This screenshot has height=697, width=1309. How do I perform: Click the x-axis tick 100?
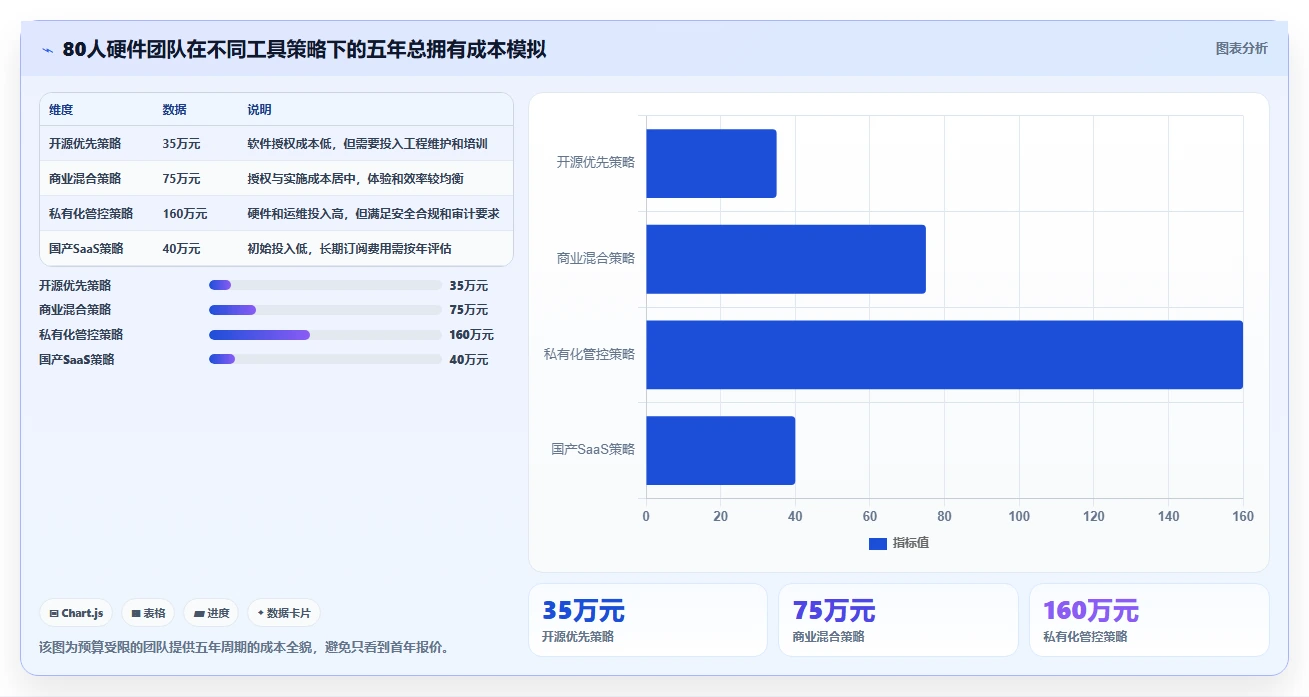click(x=1019, y=517)
